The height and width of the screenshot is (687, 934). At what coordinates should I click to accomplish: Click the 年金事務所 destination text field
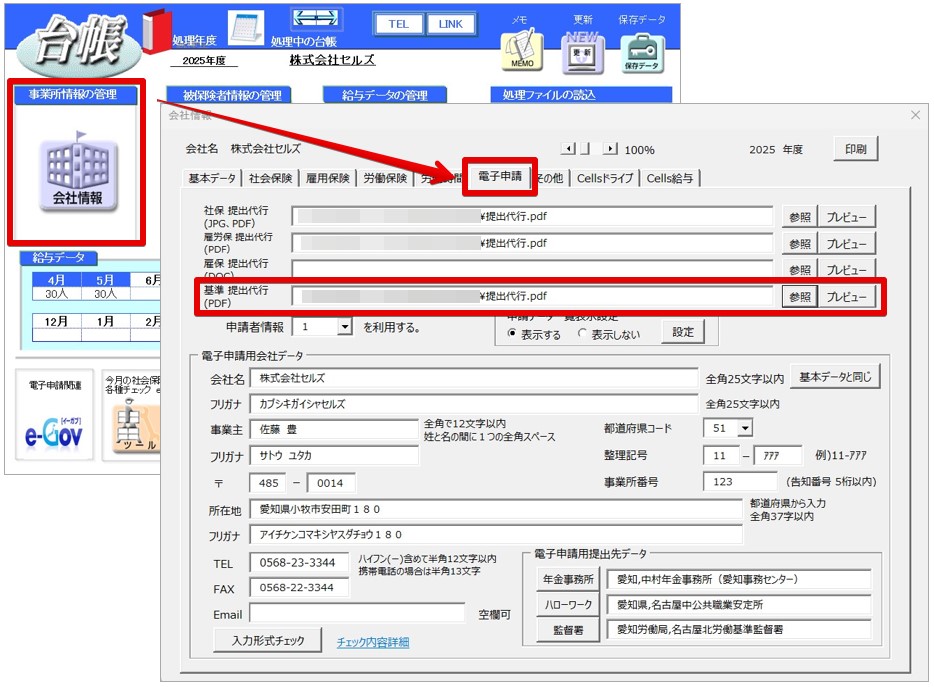pos(739,579)
